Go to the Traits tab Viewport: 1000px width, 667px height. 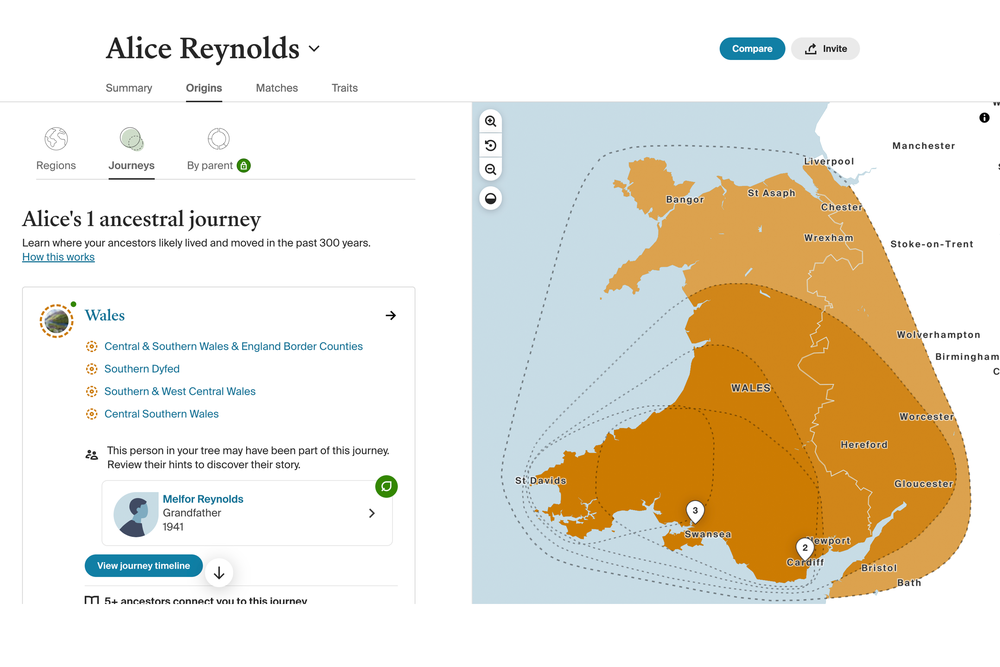tap(344, 88)
